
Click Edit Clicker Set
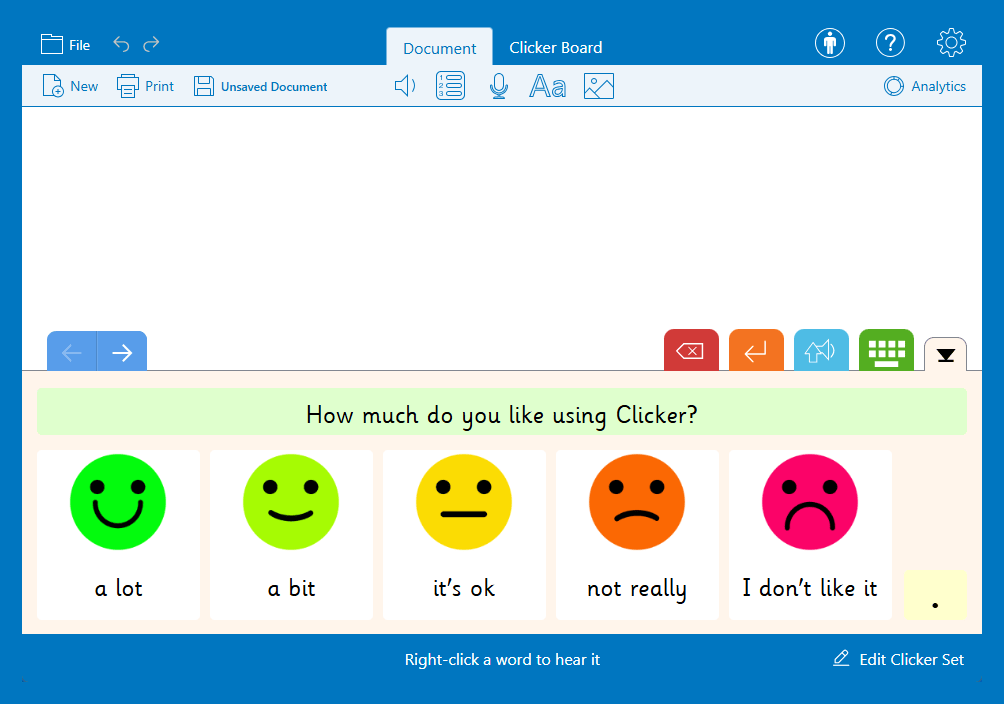click(x=898, y=659)
